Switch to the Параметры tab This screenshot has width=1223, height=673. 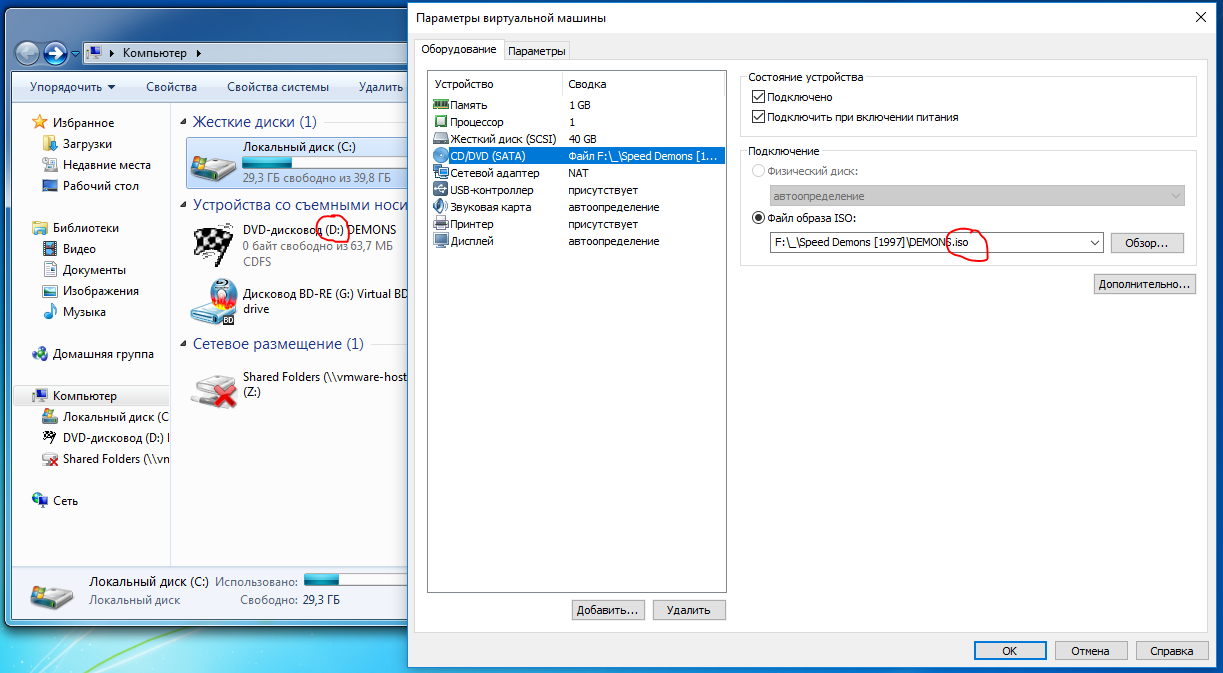coord(537,51)
